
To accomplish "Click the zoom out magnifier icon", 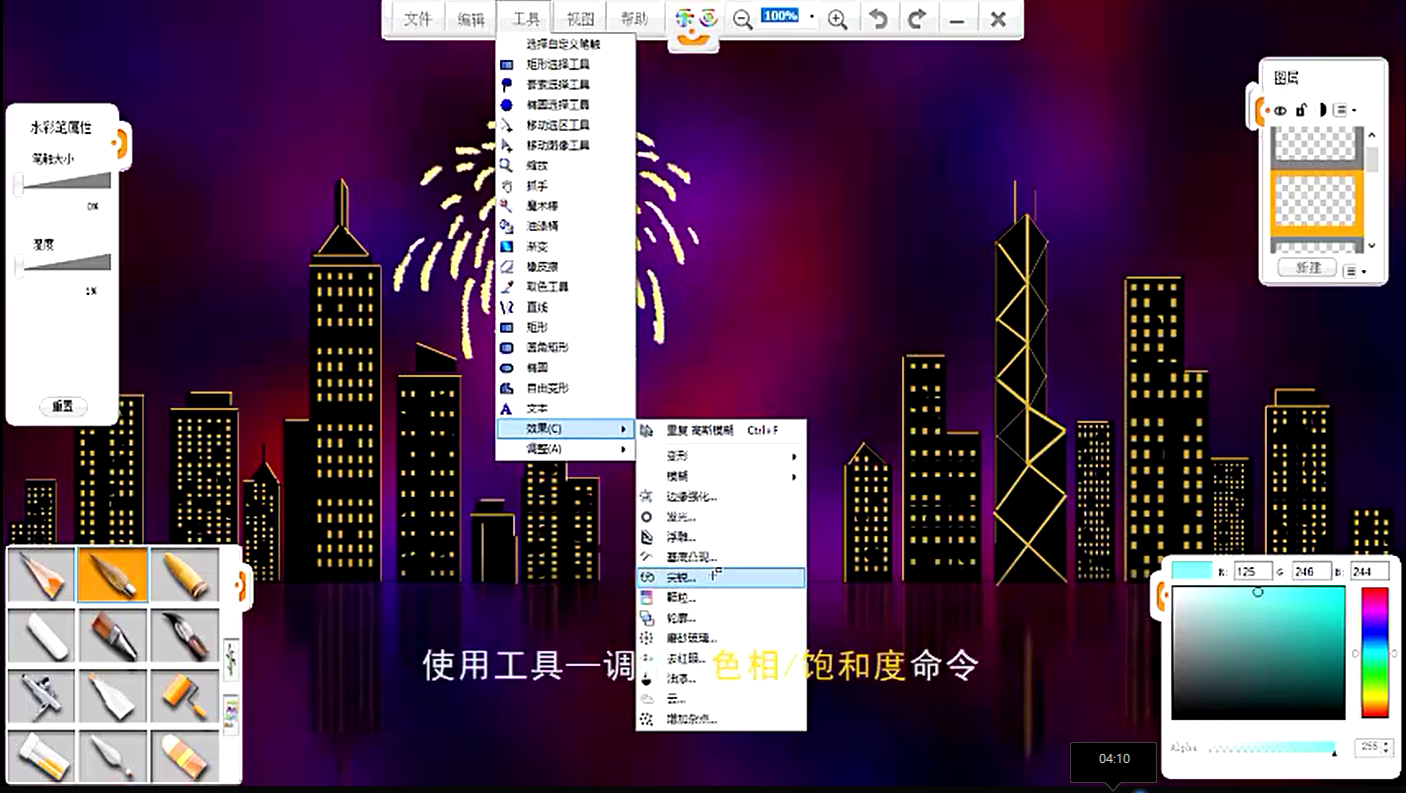I will coord(742,19).
